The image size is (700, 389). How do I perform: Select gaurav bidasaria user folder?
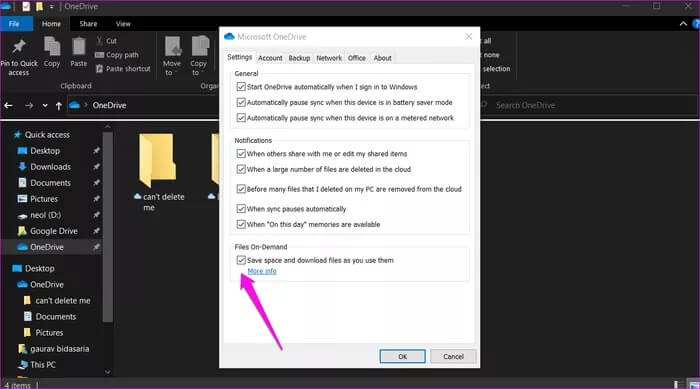(59, 349)
